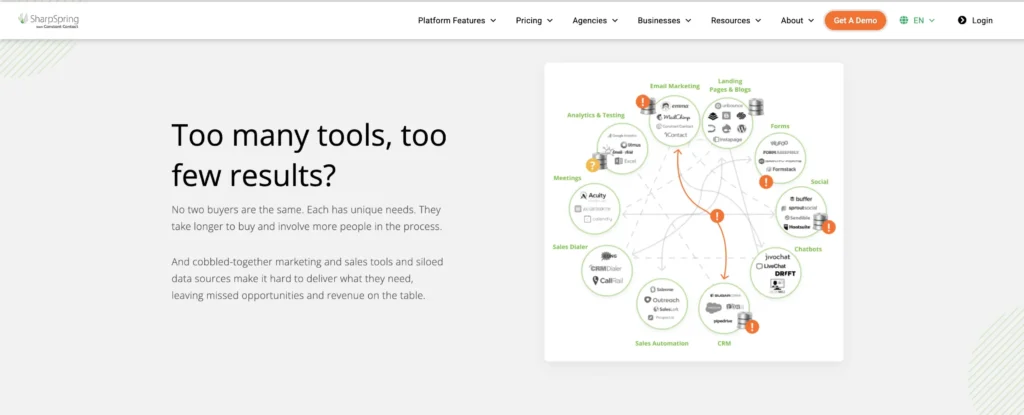Click the tools diagram image card
1024x415 pixels.
point(694,212)
